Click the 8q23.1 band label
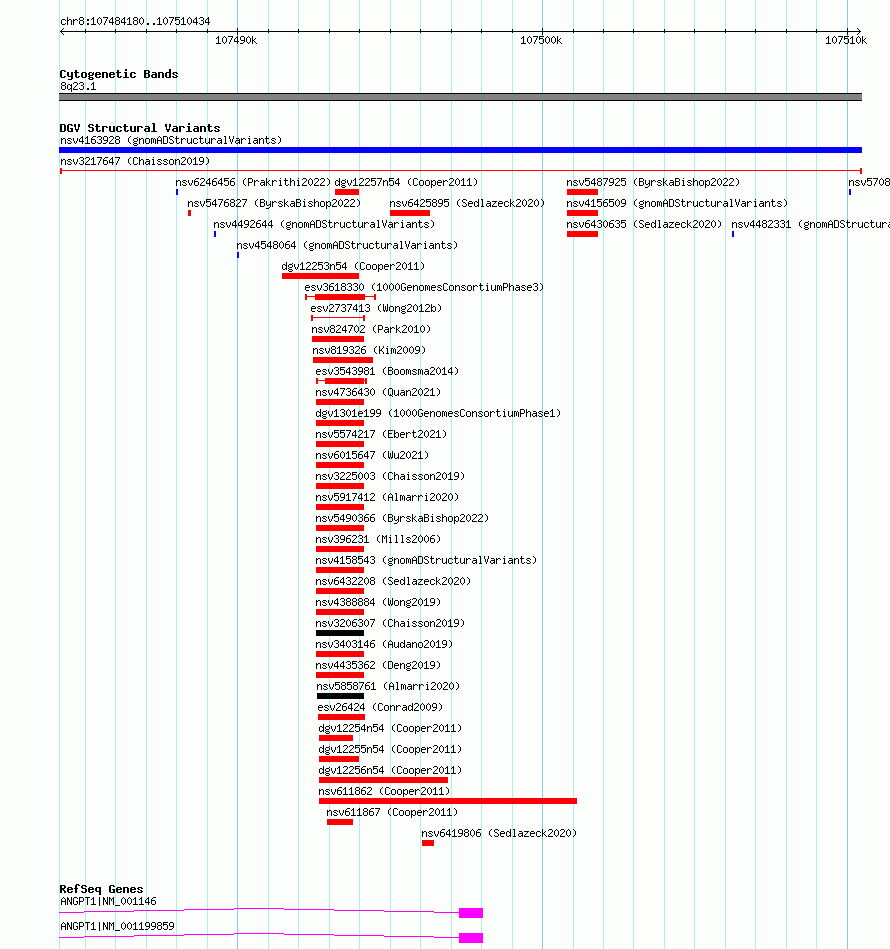 pyautogui.click(x=78, y=87)
